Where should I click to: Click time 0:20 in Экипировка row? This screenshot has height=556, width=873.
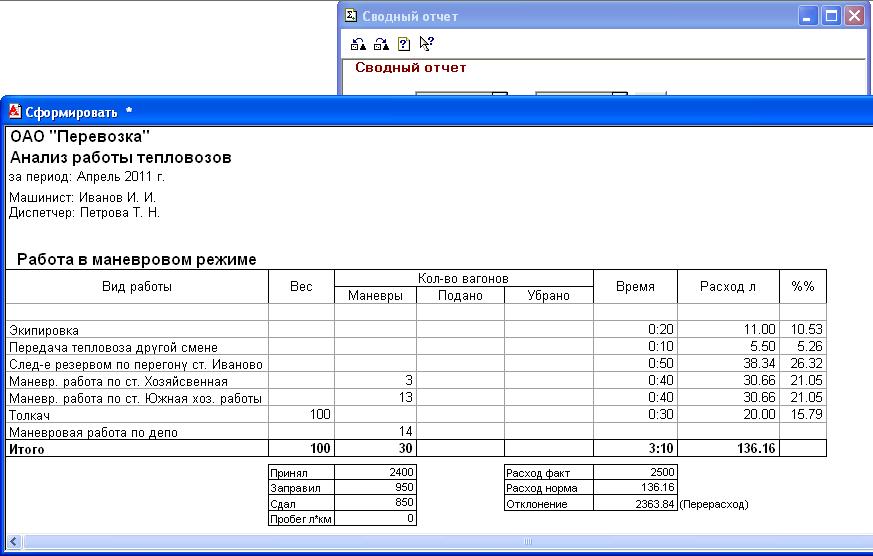661,329
